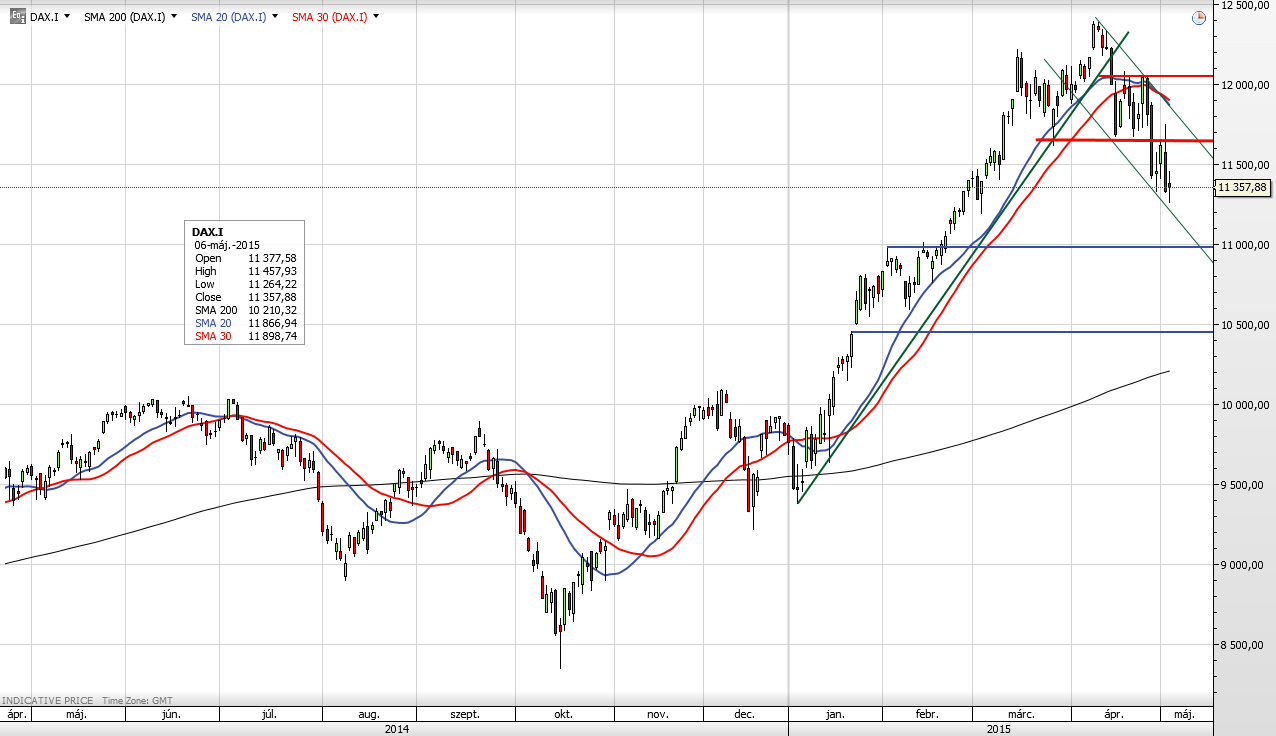Expand the SMA 200 (DAX.I) dropdown arrow

tap(175, 17)
